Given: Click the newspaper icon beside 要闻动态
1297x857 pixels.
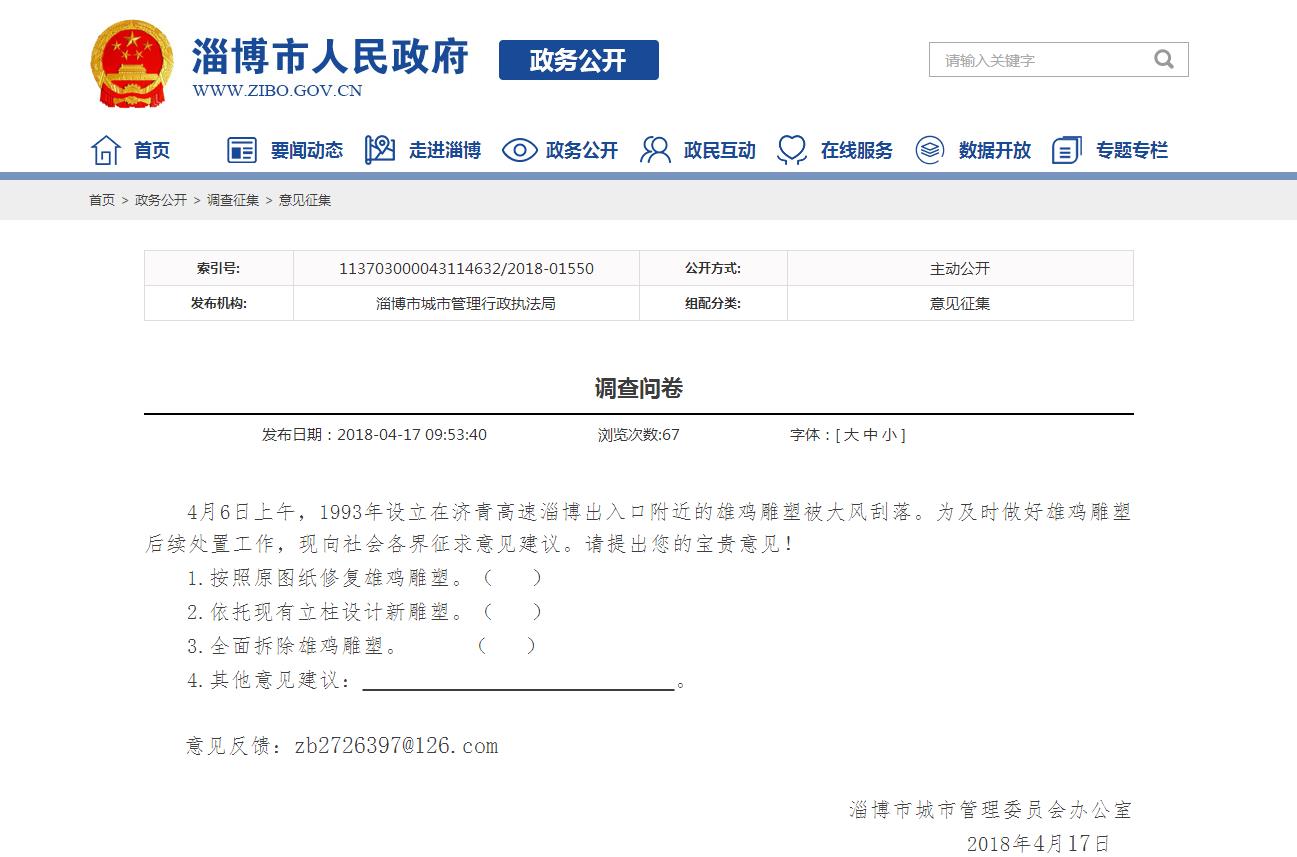Looking at the screenshot, I should pos(242,150).
